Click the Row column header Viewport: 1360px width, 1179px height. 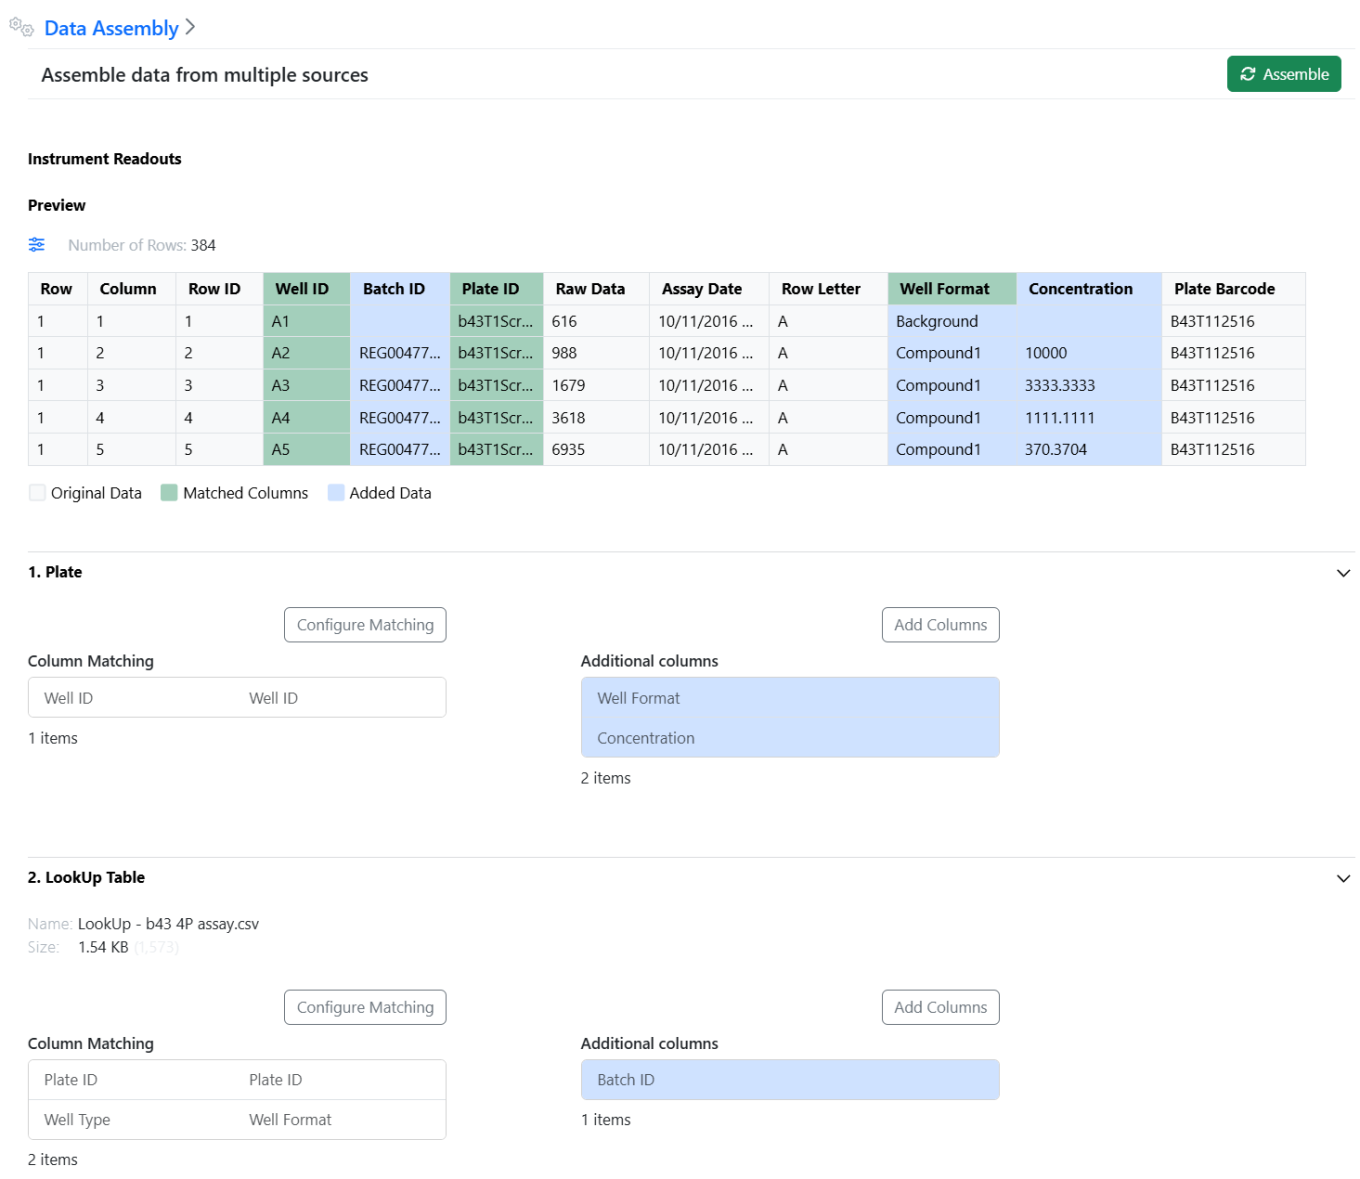[58, 289]
